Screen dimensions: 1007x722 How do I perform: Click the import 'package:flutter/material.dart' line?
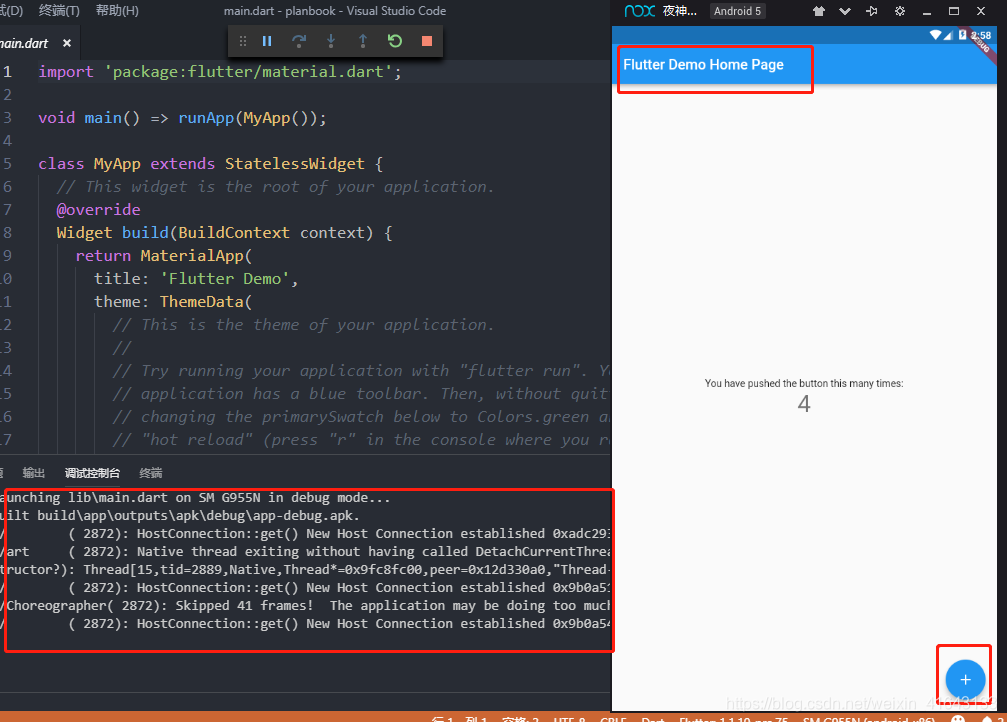[220, 72]
